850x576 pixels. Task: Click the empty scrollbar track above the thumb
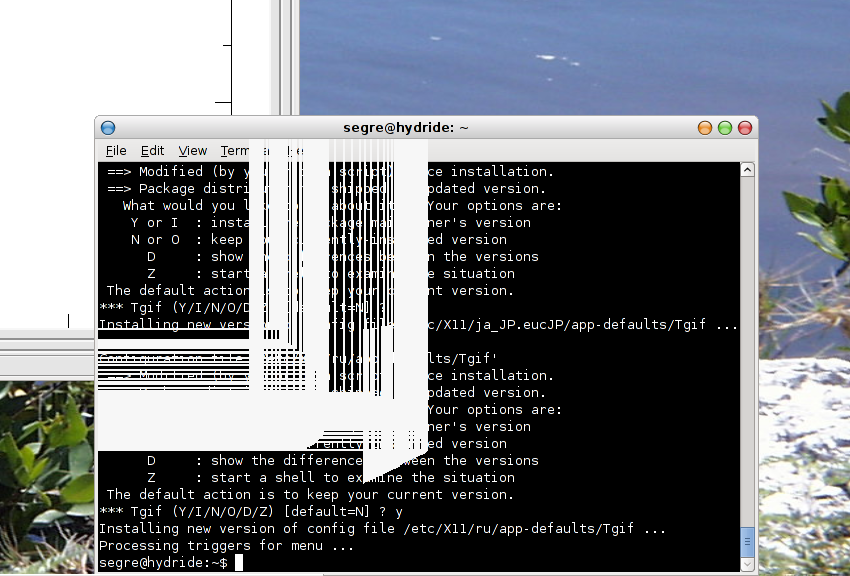click(747, 350)
